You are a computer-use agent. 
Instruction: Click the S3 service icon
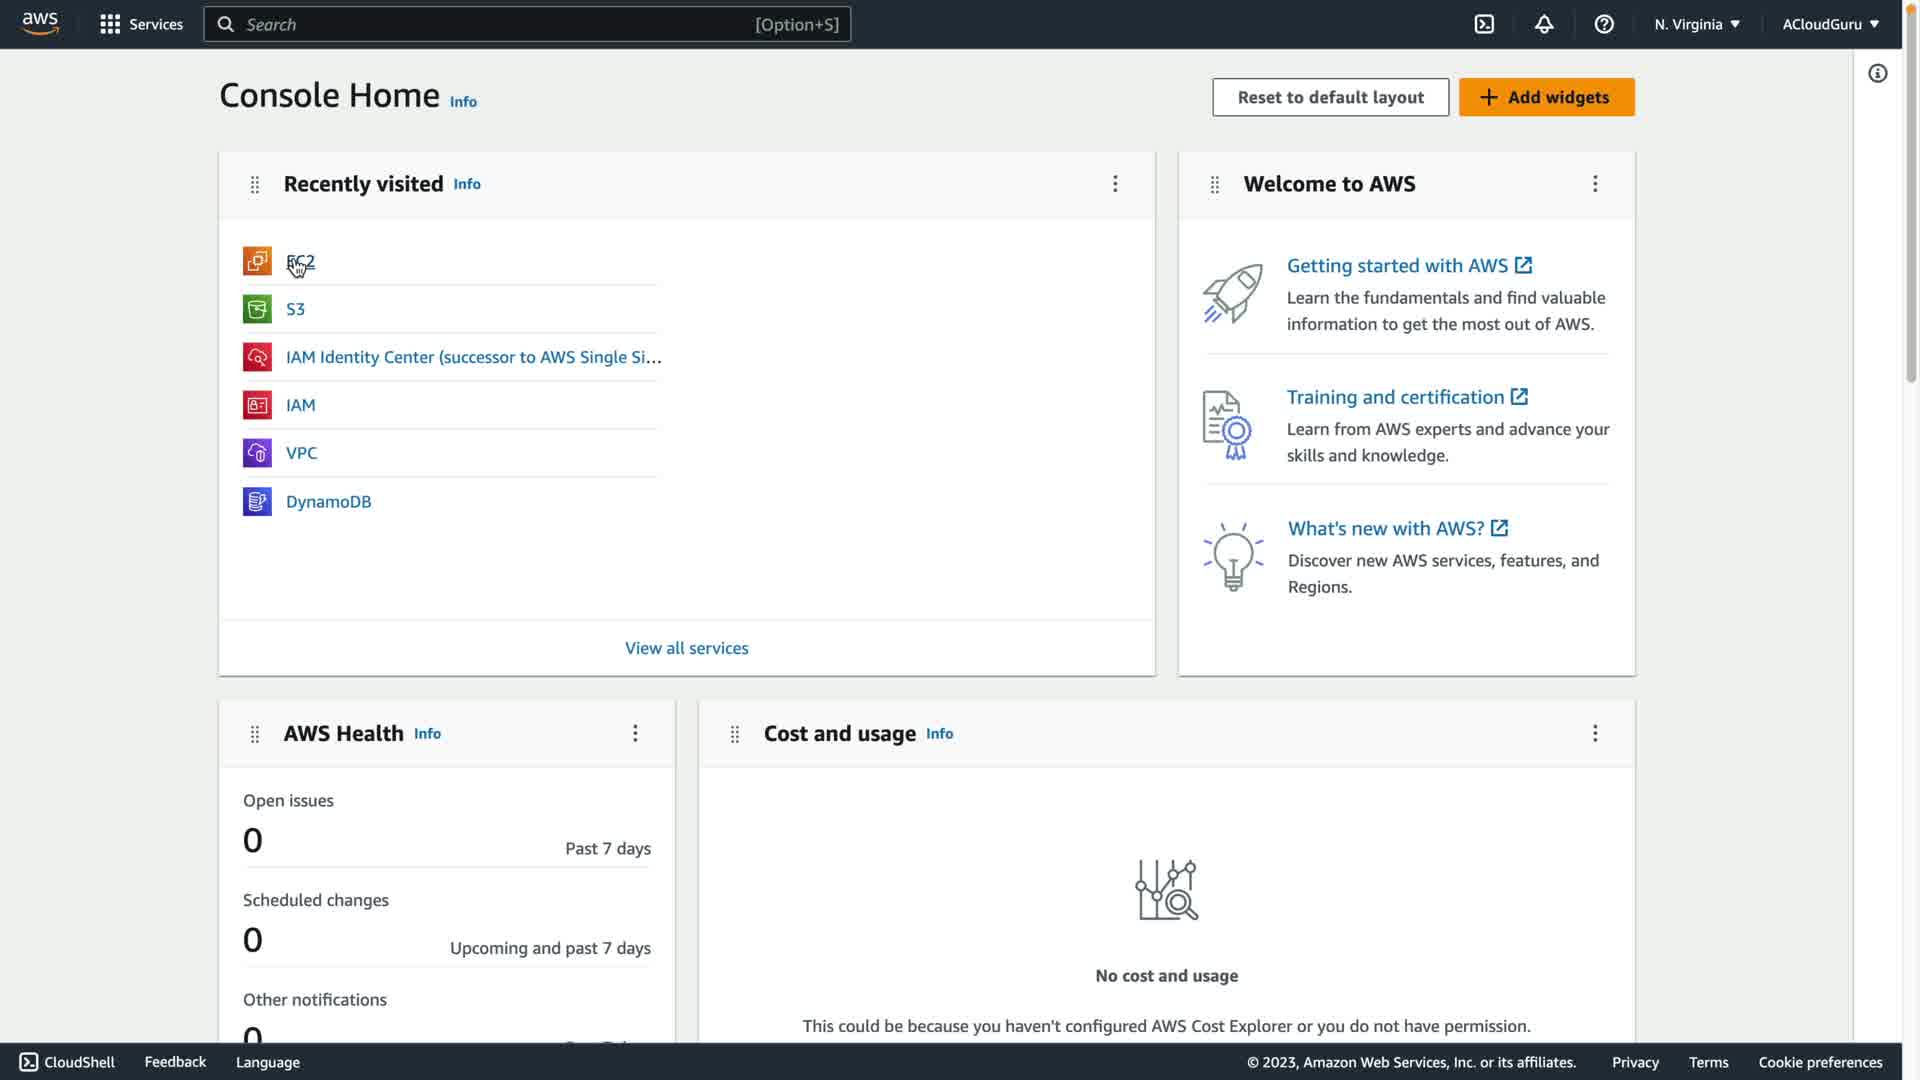click(257, 309)
